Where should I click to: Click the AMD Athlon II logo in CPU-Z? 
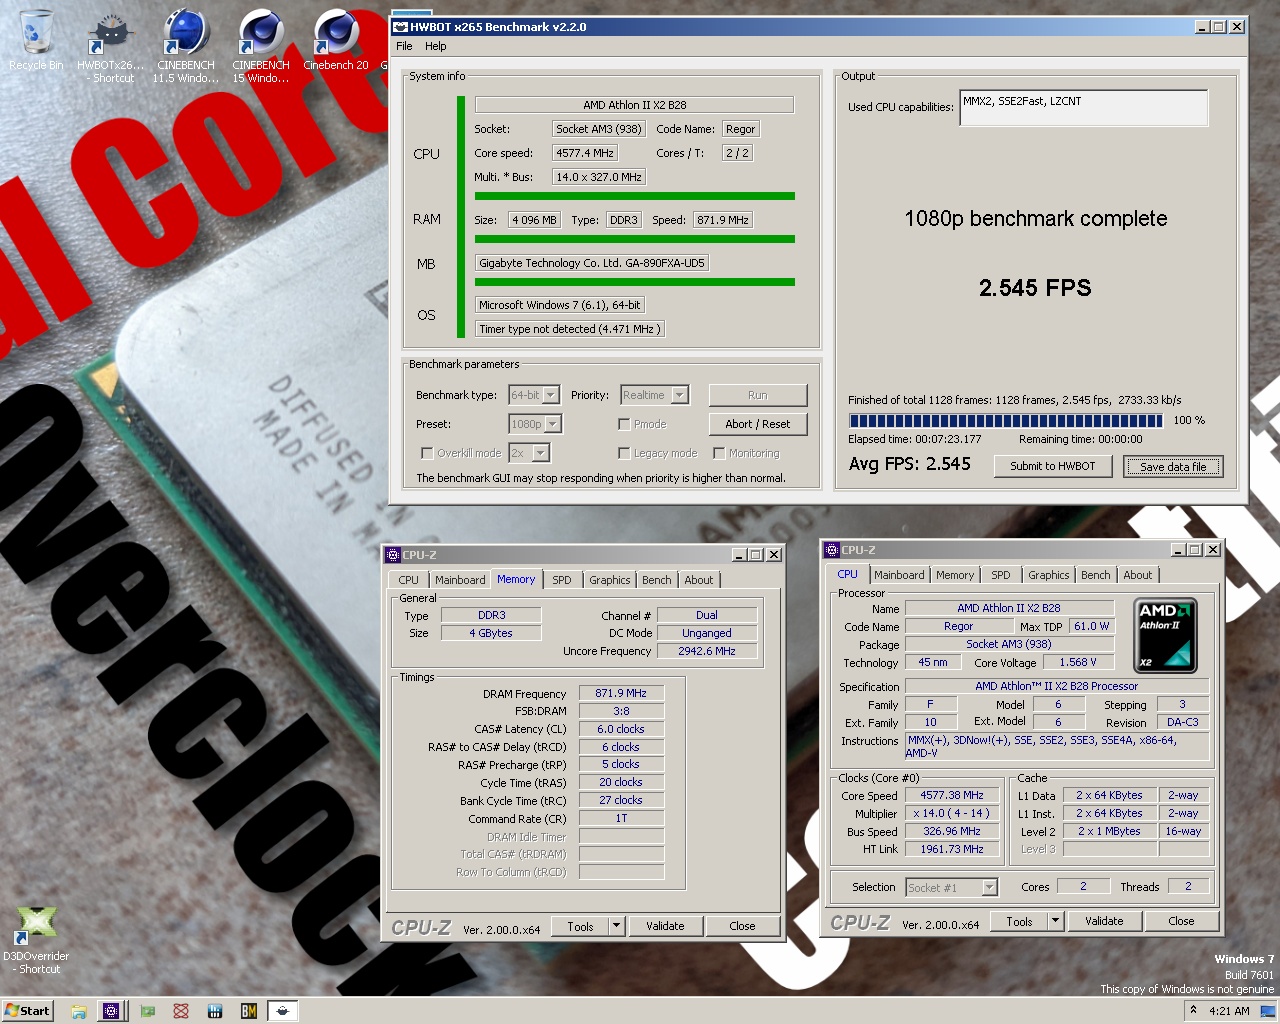[x=1165, y=635]
